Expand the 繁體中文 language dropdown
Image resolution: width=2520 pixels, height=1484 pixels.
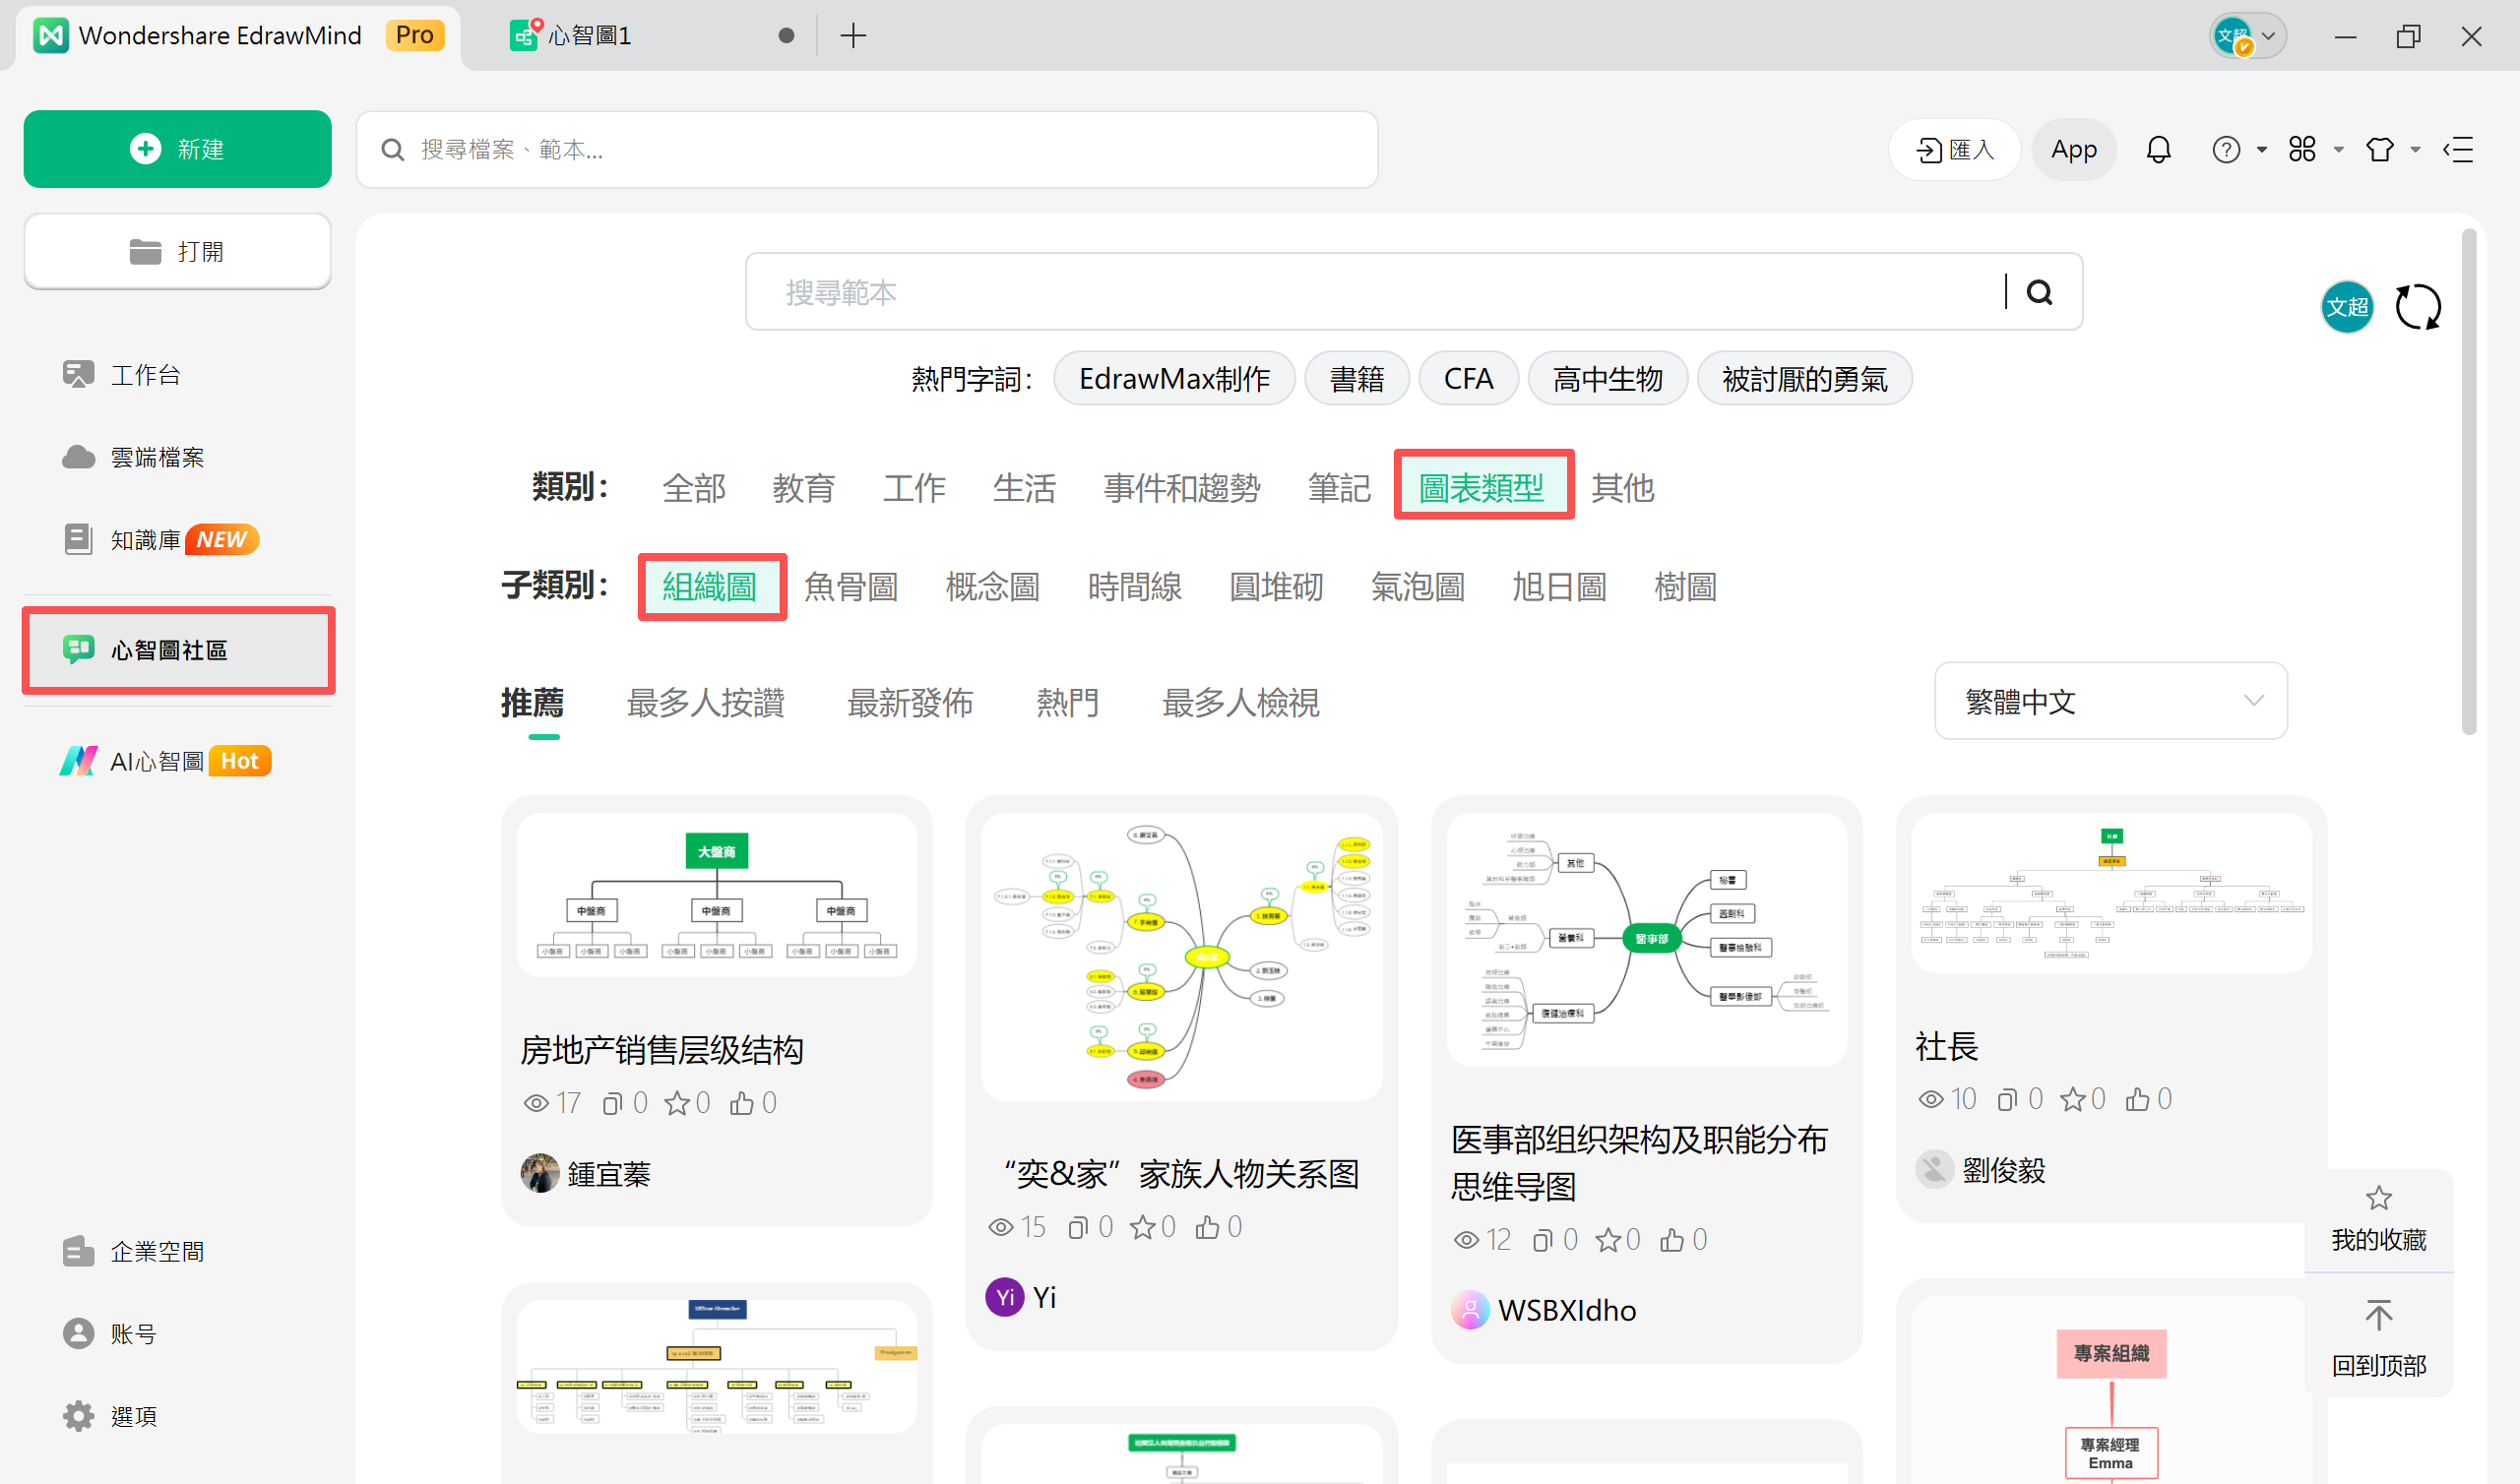pyautogui.click(x=2110, y=701)
